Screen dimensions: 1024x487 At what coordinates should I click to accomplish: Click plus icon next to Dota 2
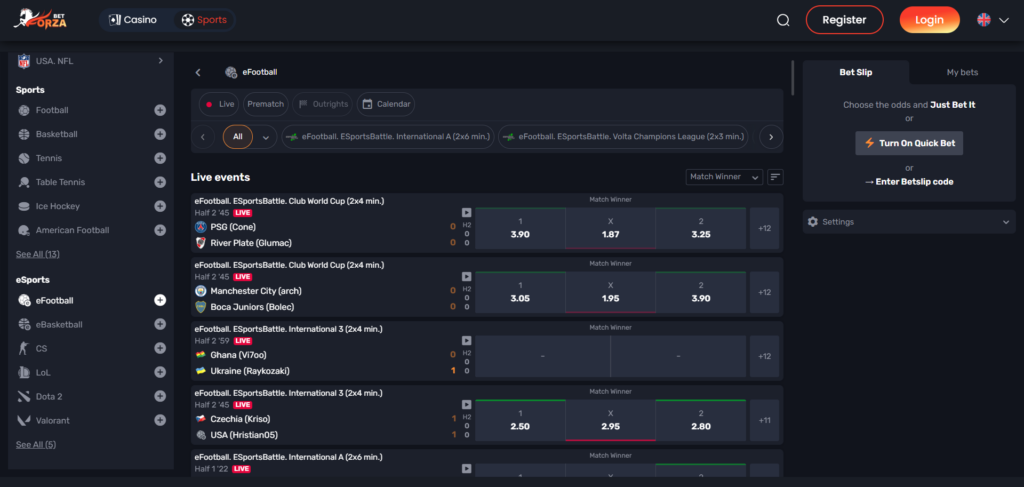click(160, 396)
